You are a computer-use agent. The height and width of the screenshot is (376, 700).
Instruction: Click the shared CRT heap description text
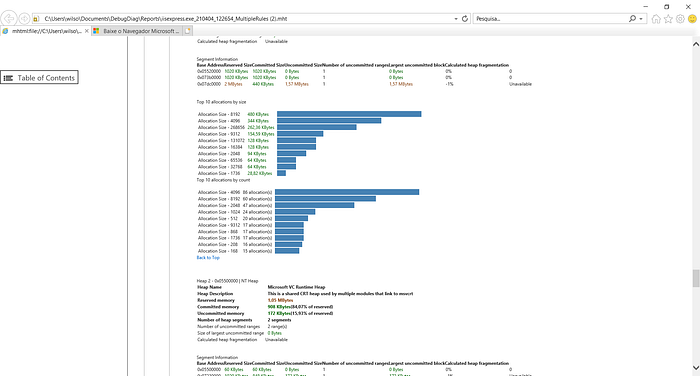340,294
